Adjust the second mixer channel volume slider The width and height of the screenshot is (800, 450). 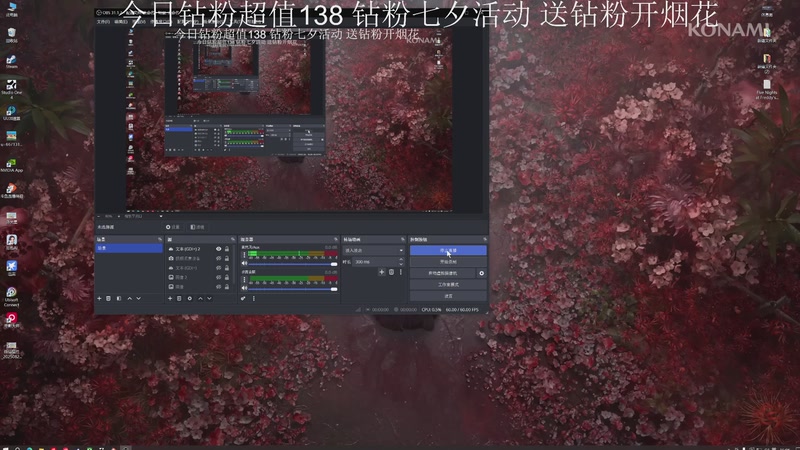click(293, 289)
